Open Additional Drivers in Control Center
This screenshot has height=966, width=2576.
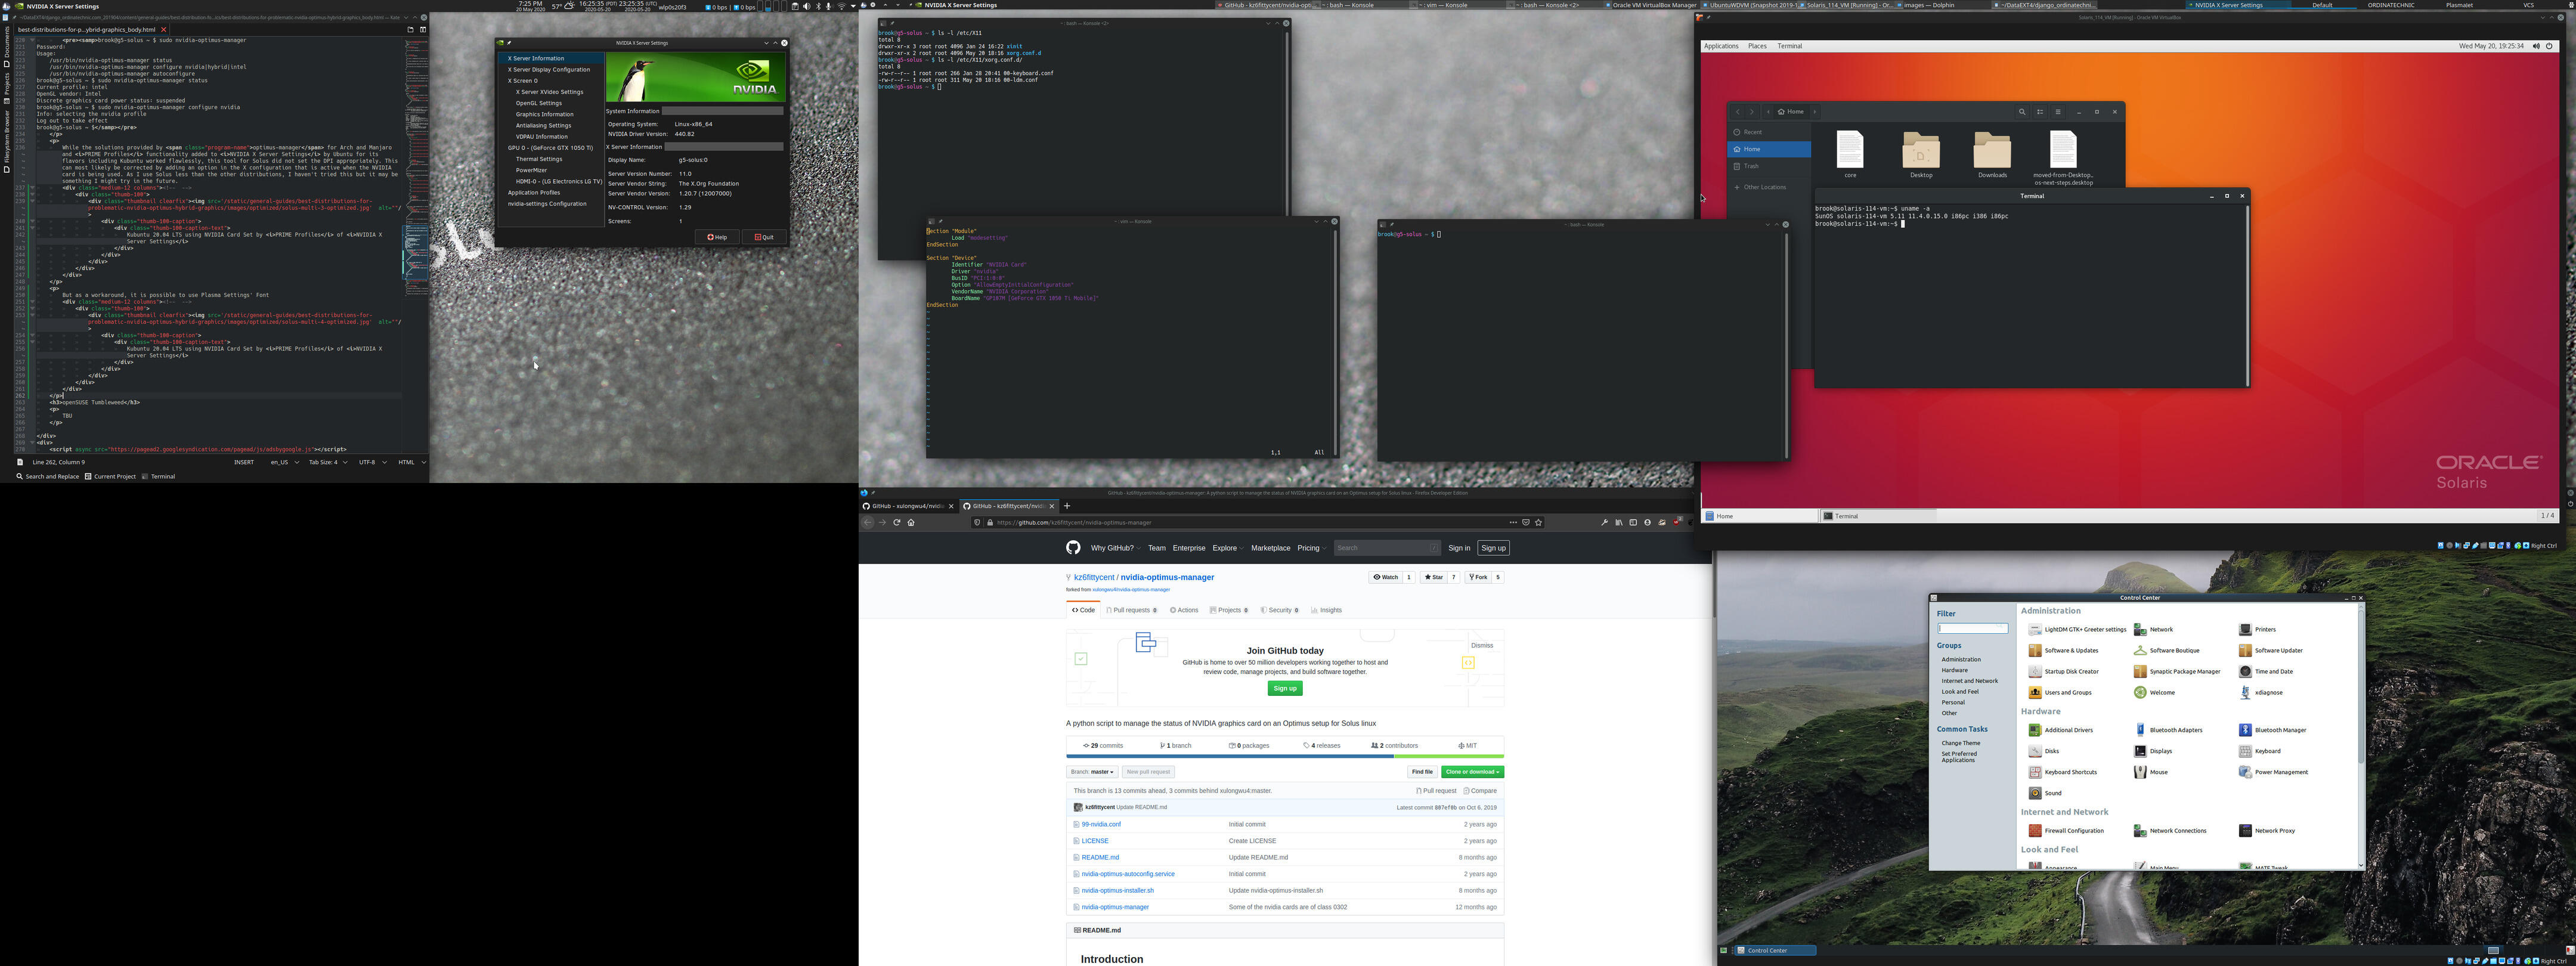point(2060,730)
